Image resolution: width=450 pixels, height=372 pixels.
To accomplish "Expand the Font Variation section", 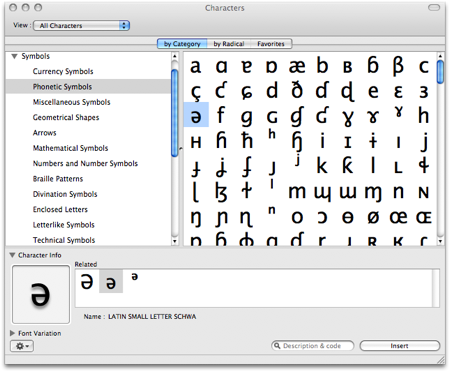I will pos(12,333).
